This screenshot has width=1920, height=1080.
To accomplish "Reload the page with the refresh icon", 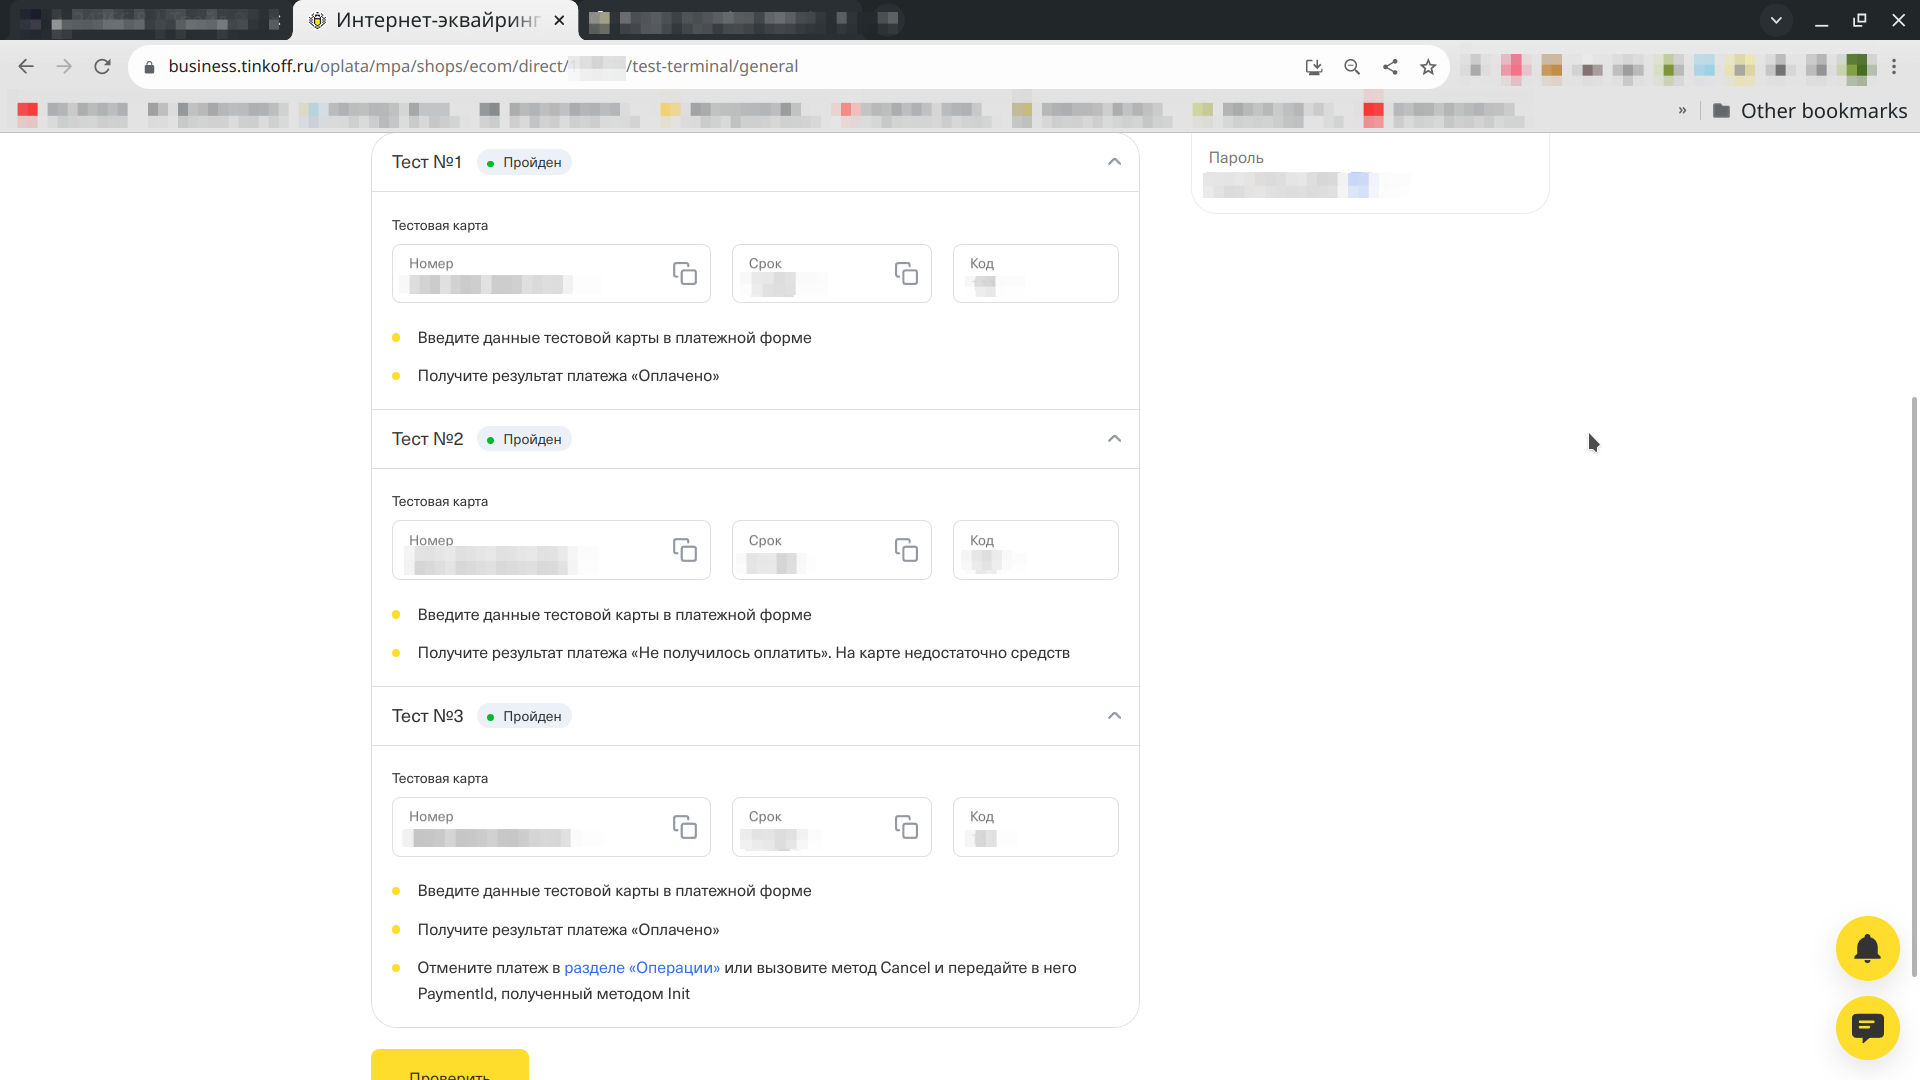I will point(102,66).
